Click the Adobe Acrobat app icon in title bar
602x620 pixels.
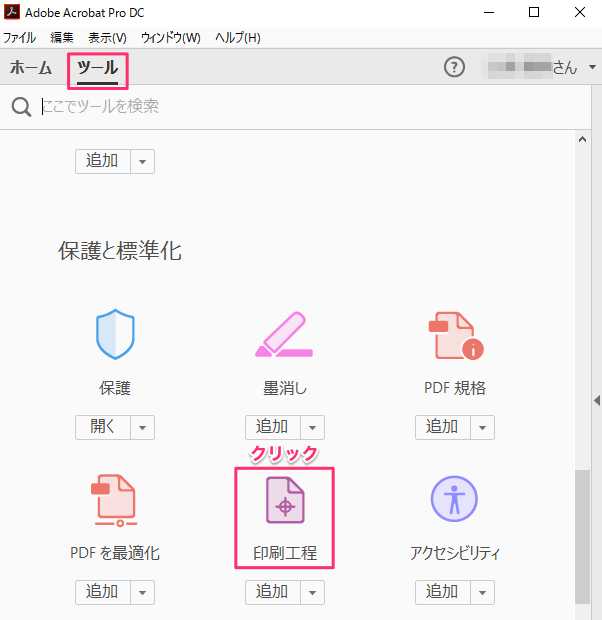pos(11,12)
